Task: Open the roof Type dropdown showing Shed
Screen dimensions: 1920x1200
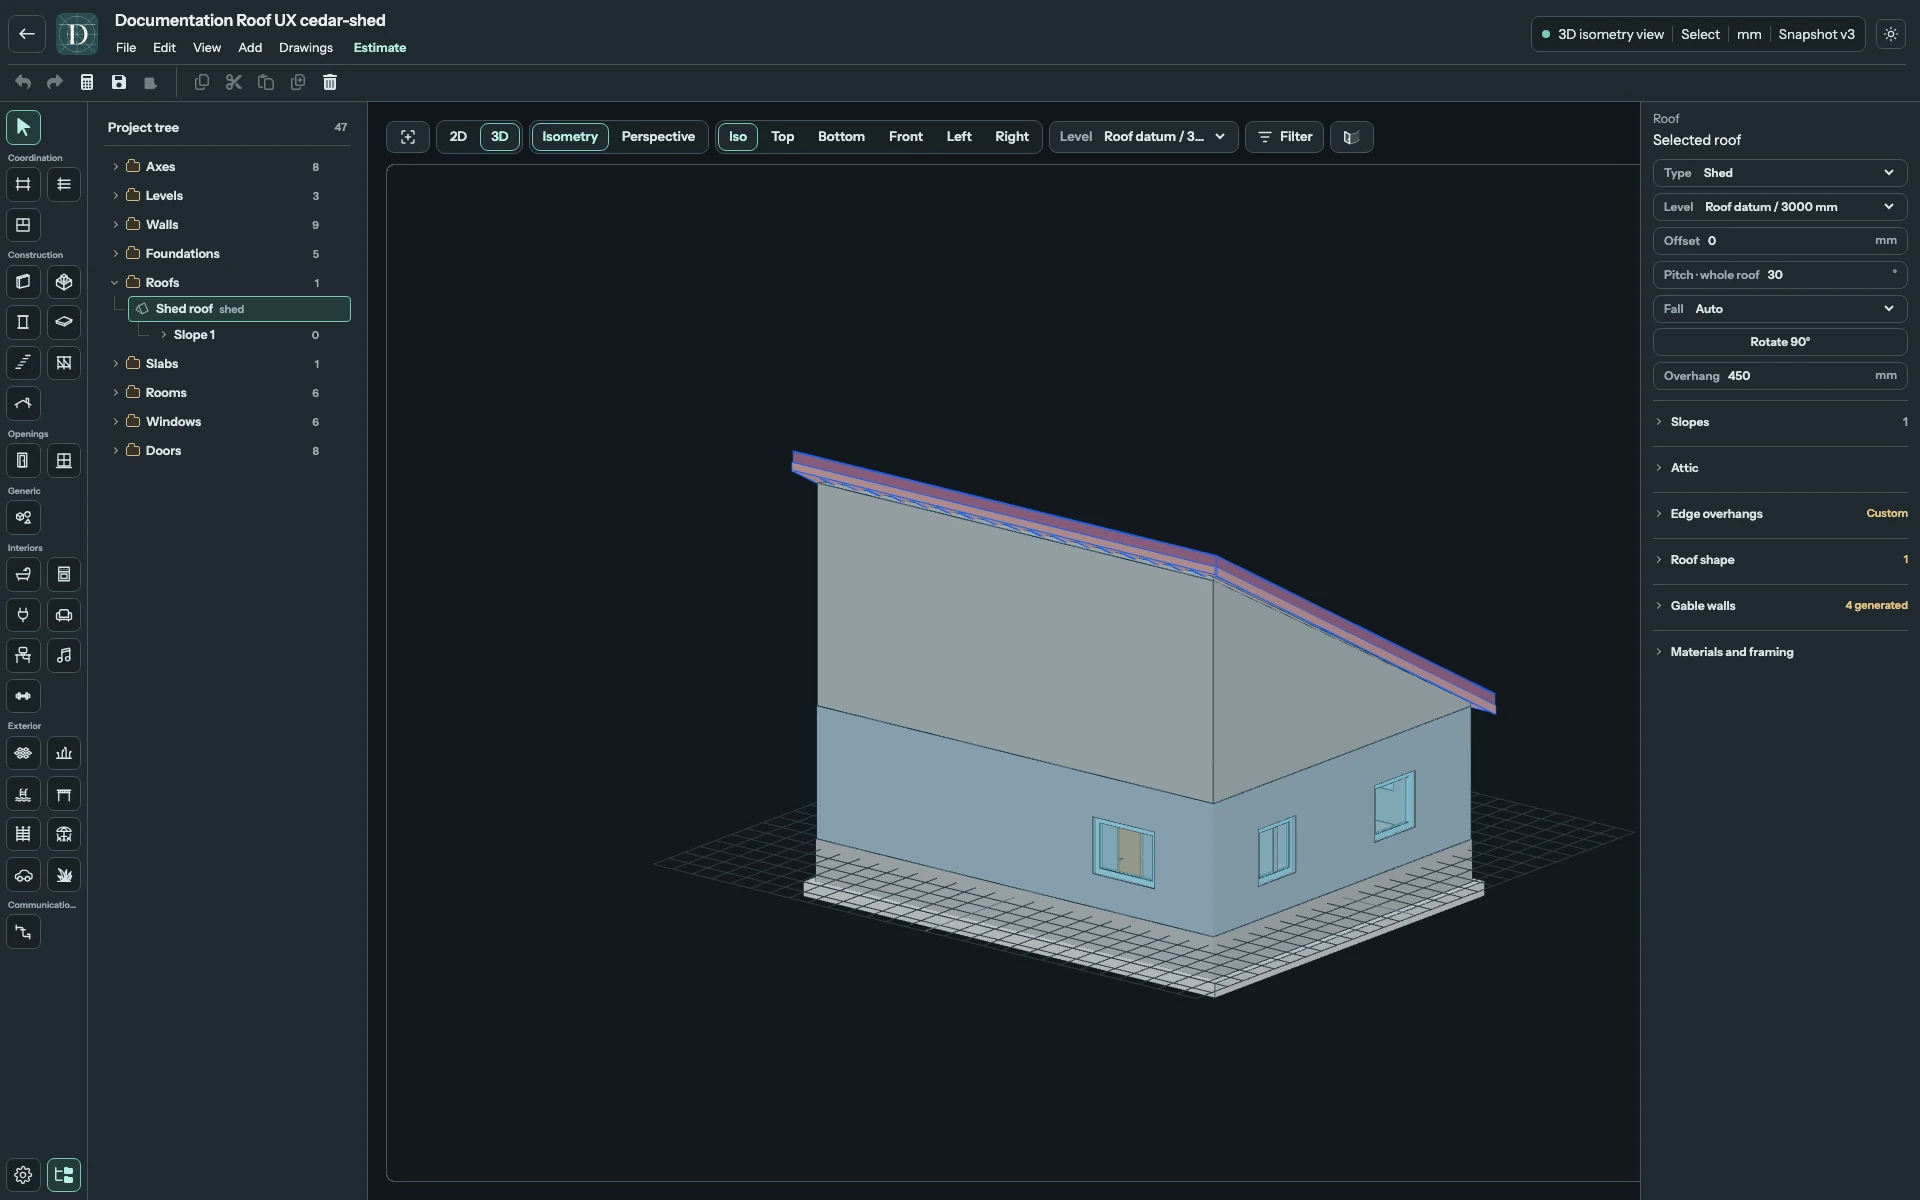Action: [1780, 173]
